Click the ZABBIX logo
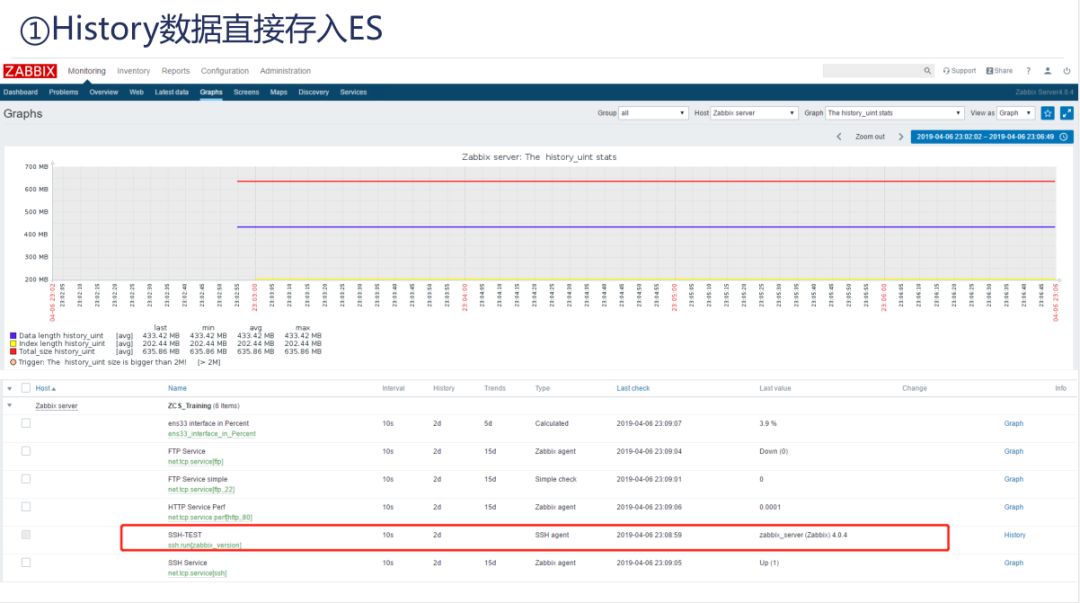The width and height of the screenshot is (1080, 603). [x=30, y=71]
